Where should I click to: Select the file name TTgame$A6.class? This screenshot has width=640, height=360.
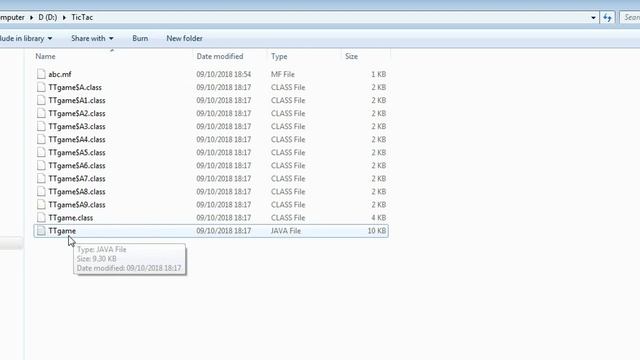tap(77, 166)
